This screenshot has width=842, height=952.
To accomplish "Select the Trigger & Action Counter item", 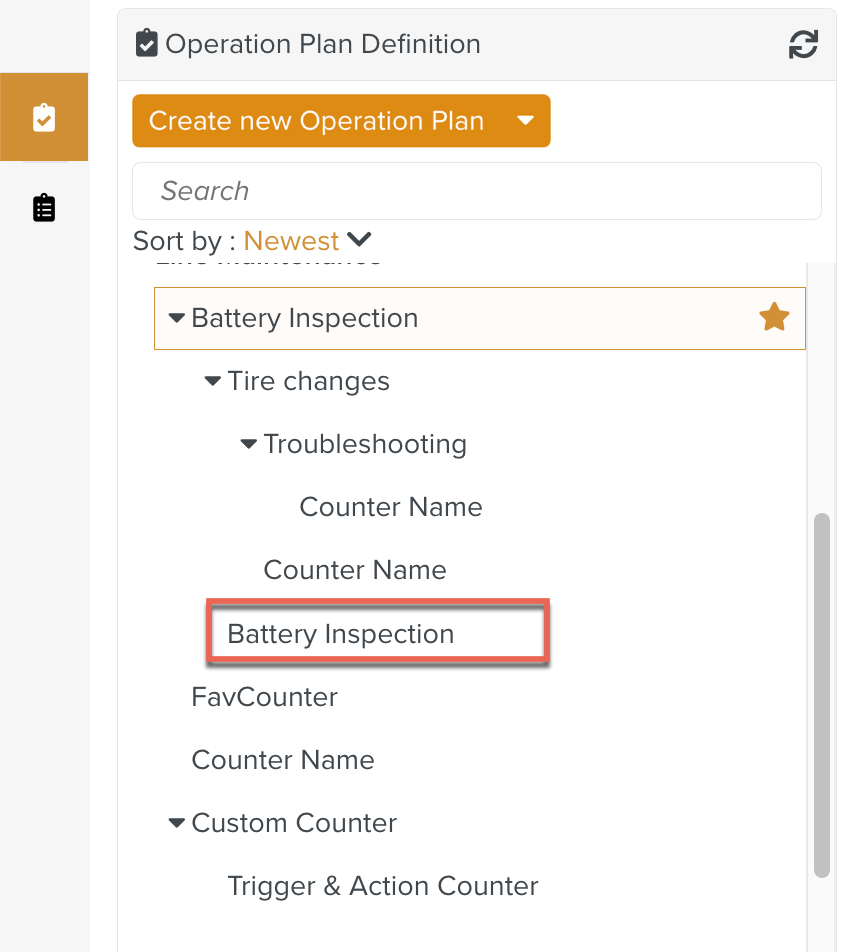I will [383, 886].
